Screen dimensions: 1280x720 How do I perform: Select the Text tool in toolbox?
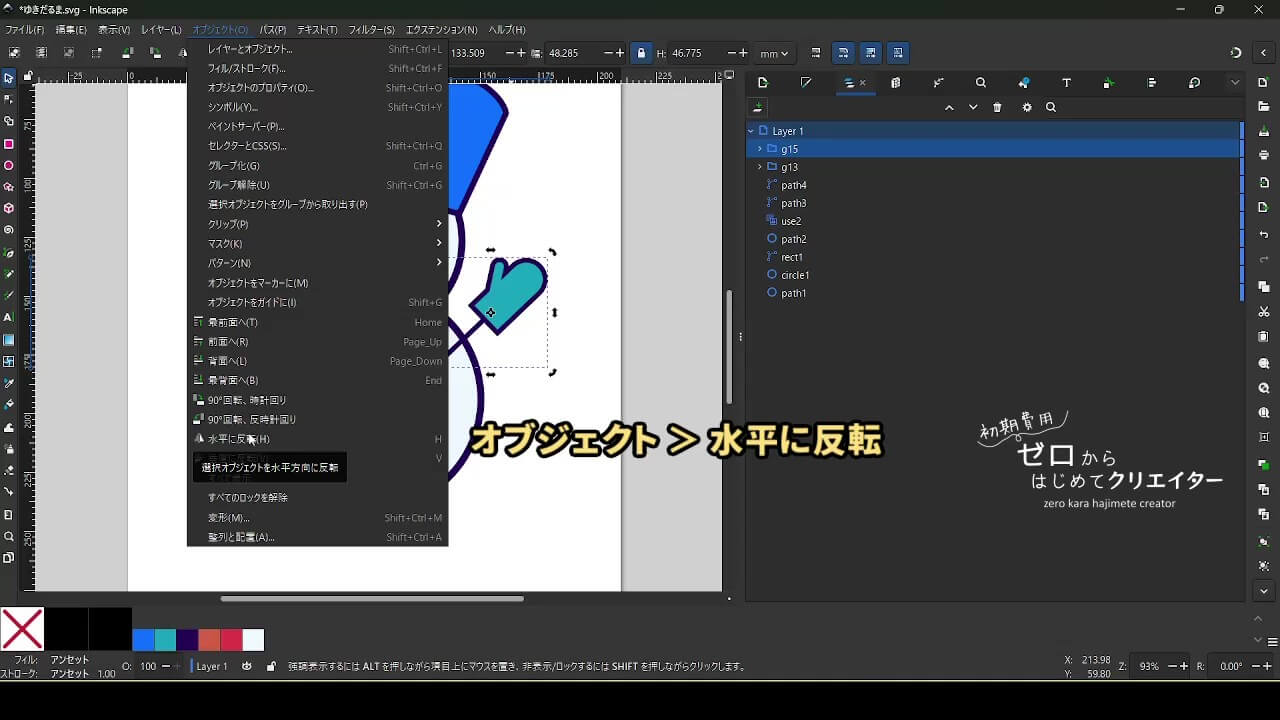(x=9, y=317)
